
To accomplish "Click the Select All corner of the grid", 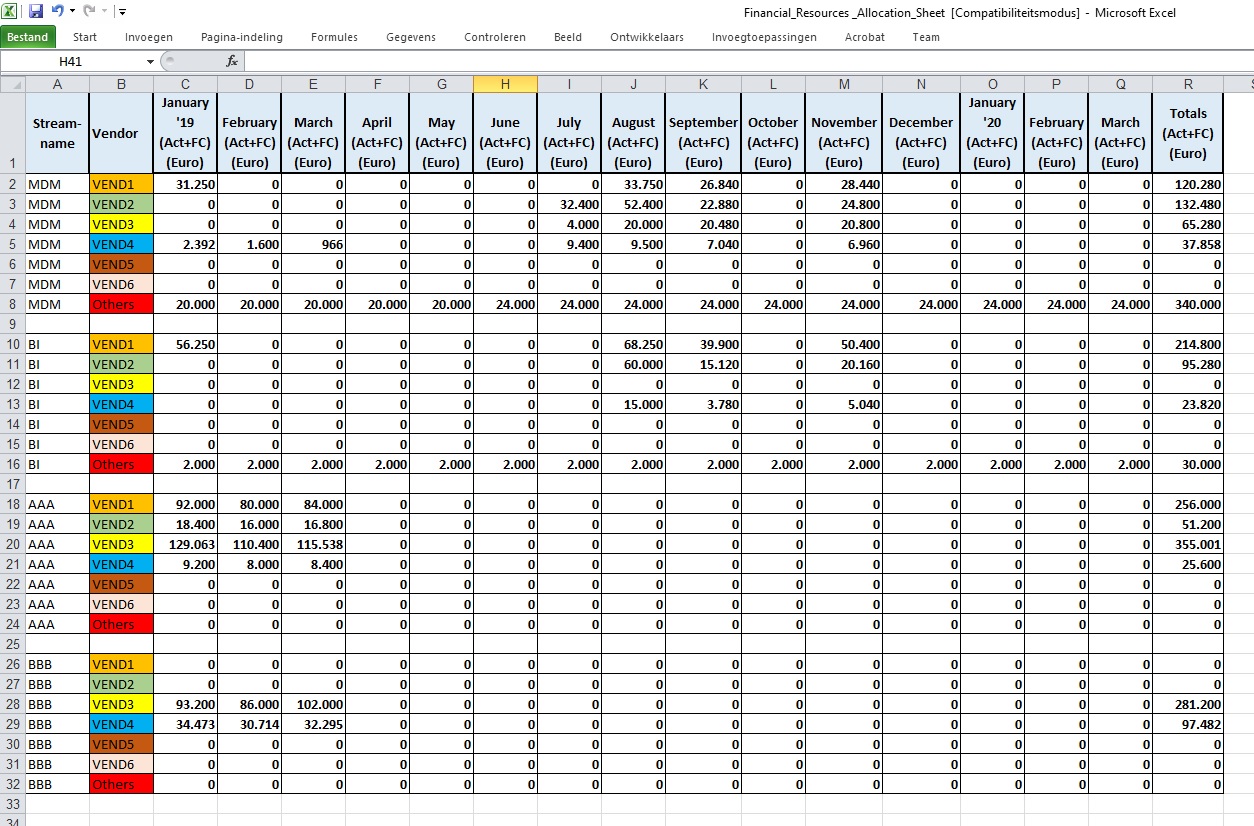I will pos(12,84).
